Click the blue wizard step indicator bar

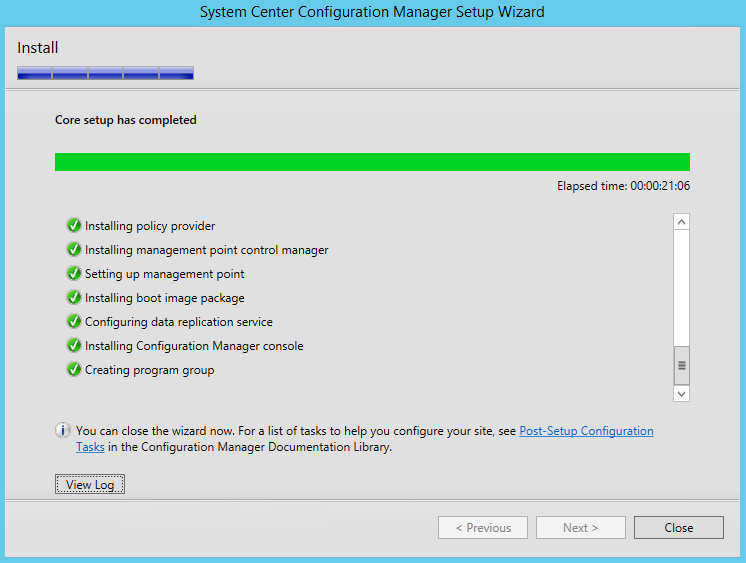105,73
